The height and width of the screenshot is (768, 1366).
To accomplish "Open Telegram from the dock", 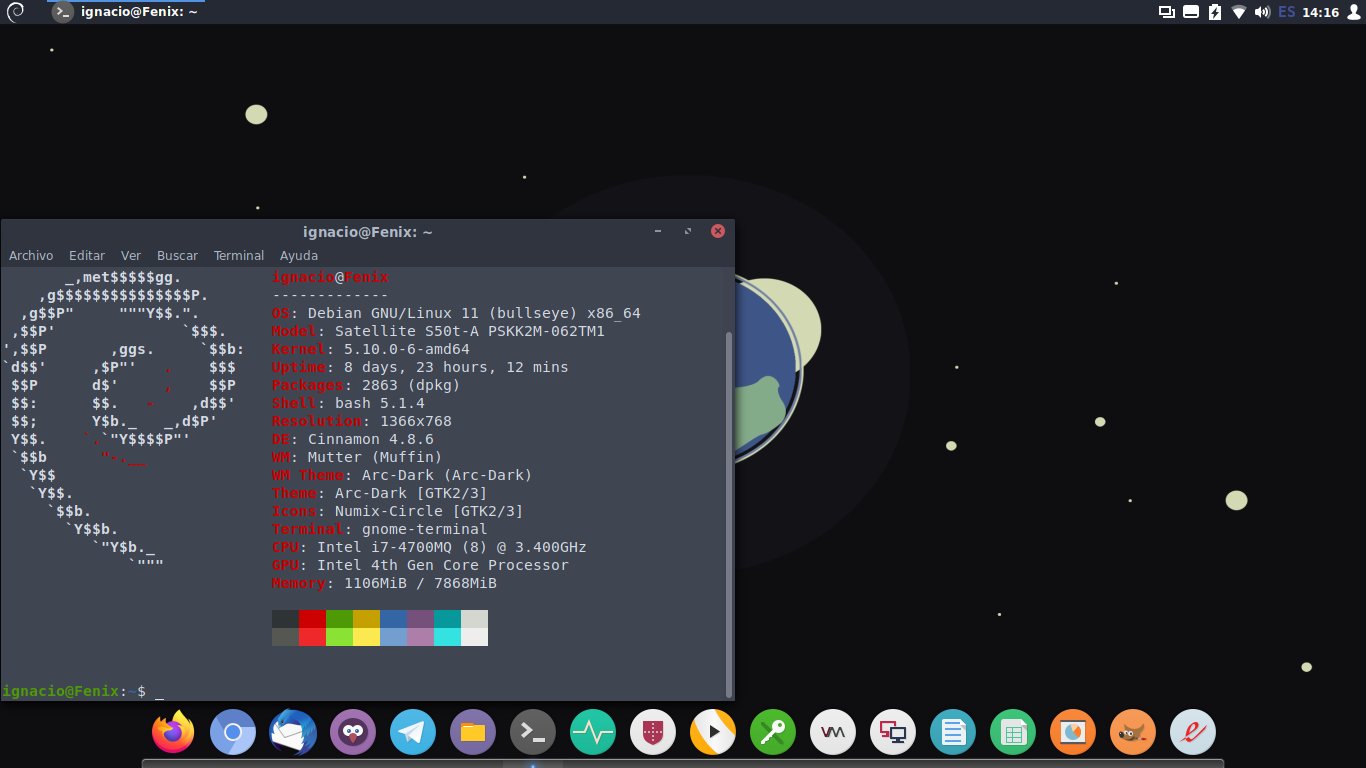I will click(x=413, y=733).
